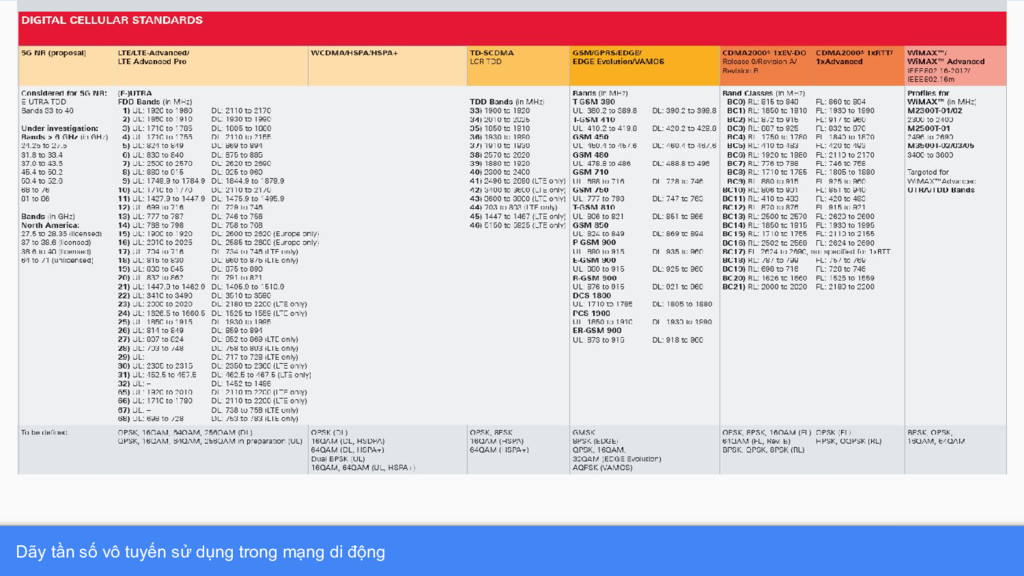Select the PCS 1900 band heading

tap(591, 313)
